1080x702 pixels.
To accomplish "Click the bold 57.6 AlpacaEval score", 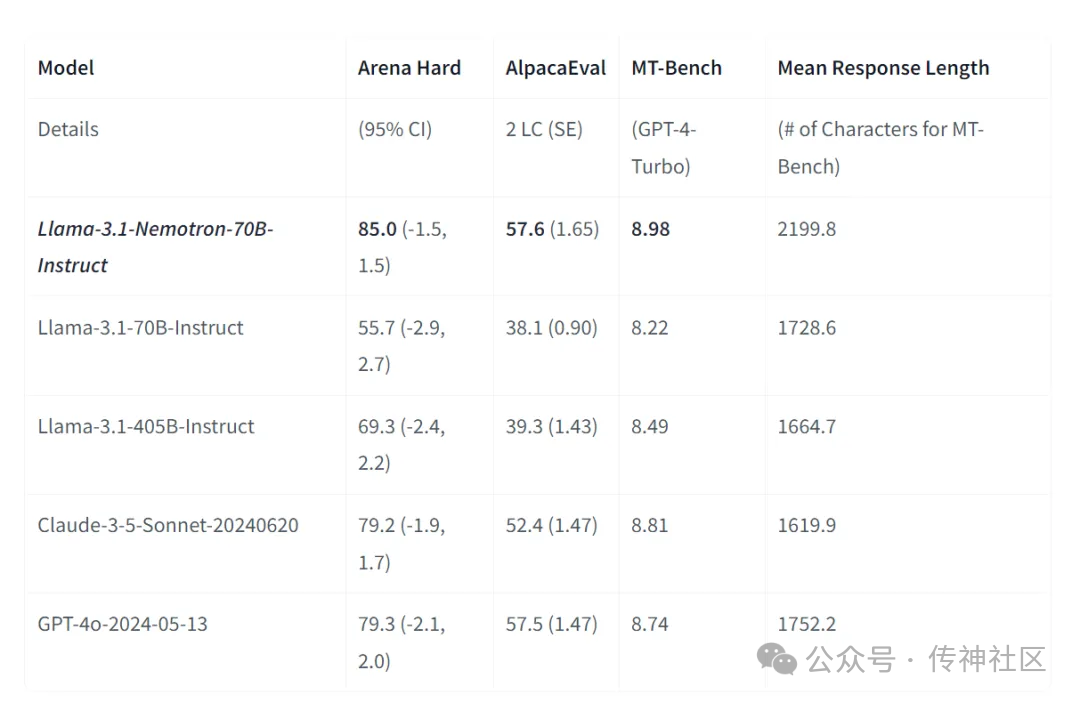I will [525, 229].
